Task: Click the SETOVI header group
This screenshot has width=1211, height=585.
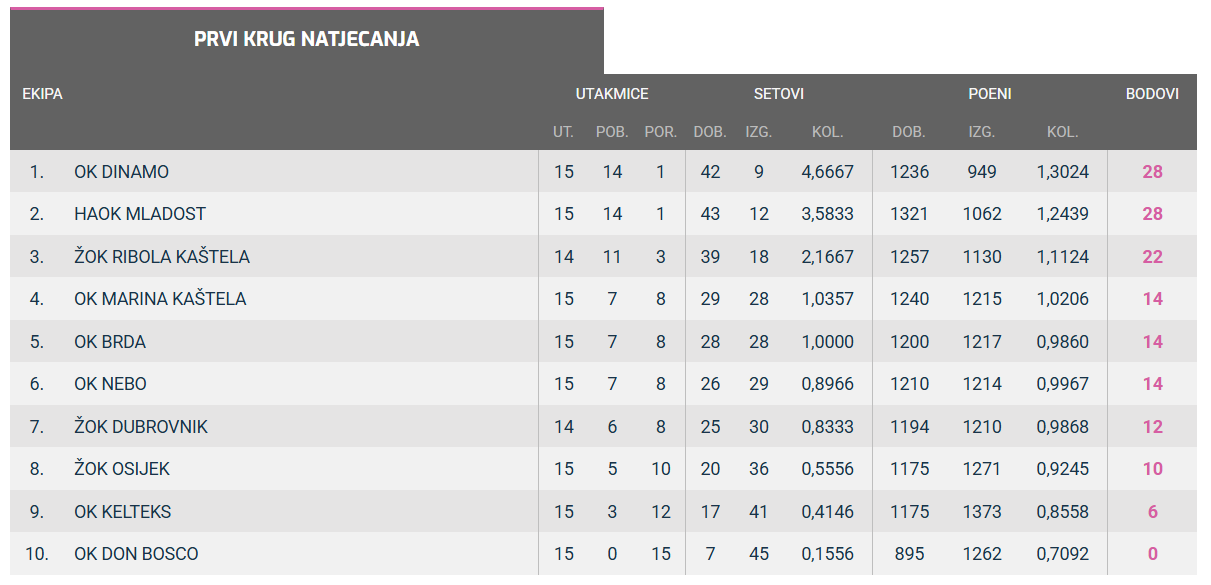Action: coord(779,94)
